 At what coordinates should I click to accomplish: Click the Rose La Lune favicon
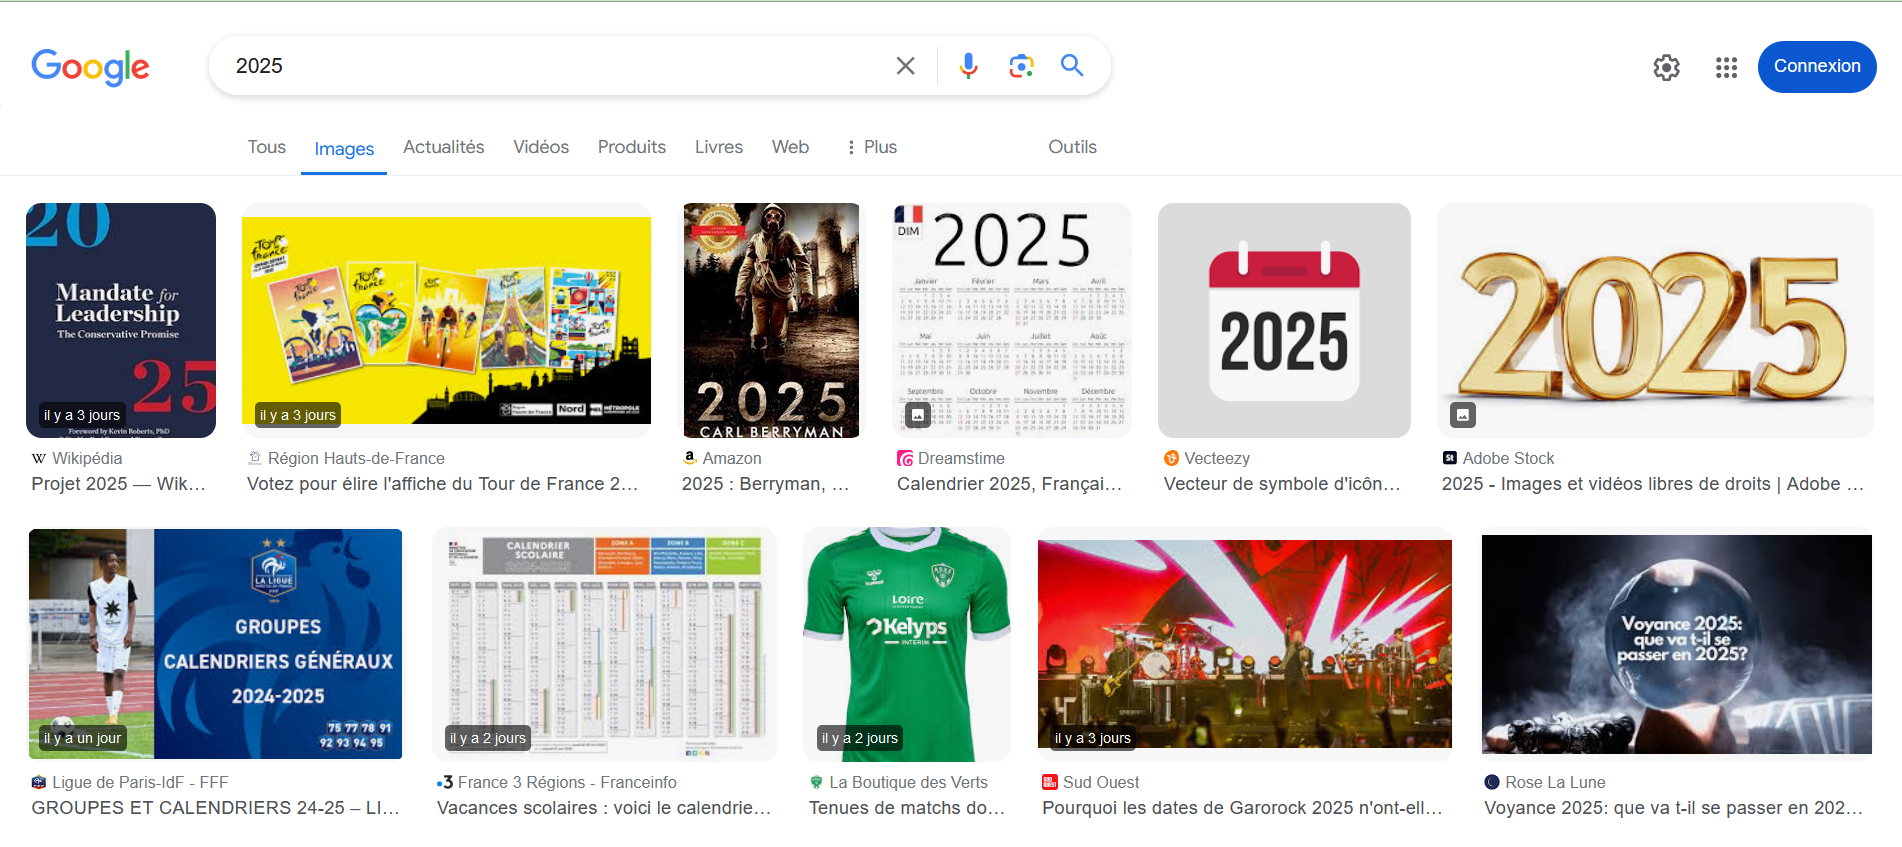1492,782
